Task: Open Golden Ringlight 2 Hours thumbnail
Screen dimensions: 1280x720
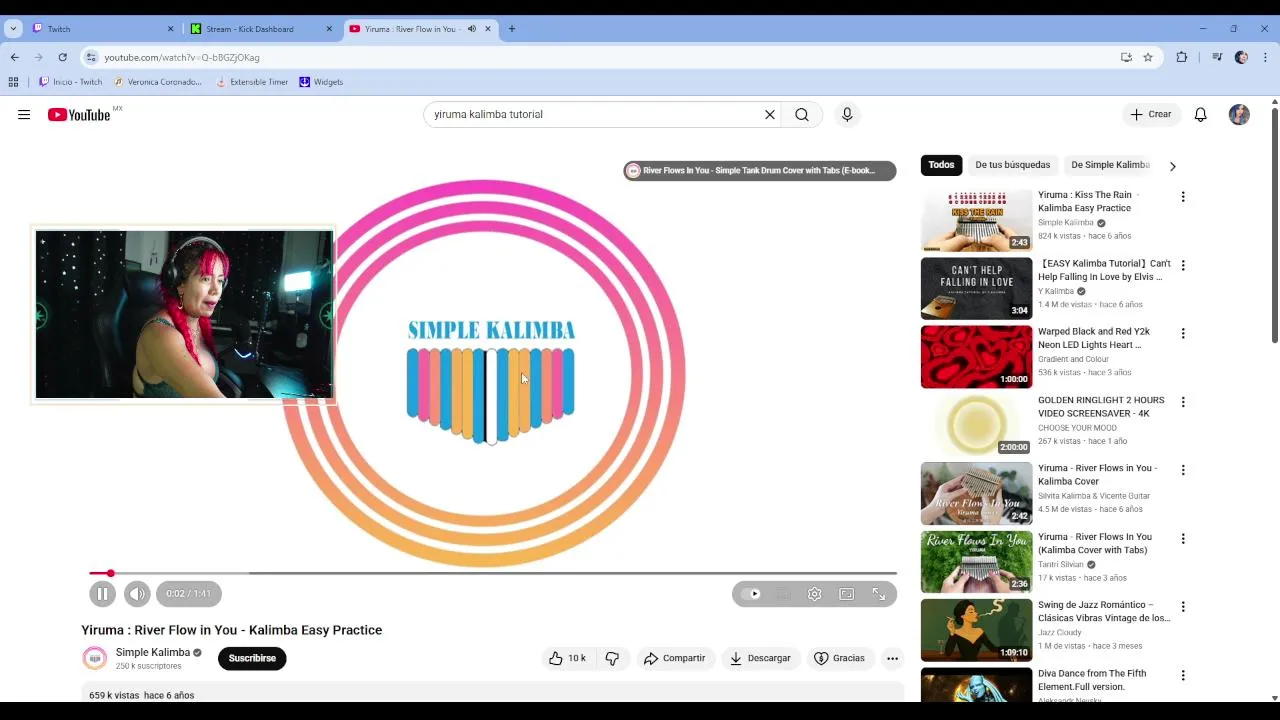Action: tap(976, 425)
